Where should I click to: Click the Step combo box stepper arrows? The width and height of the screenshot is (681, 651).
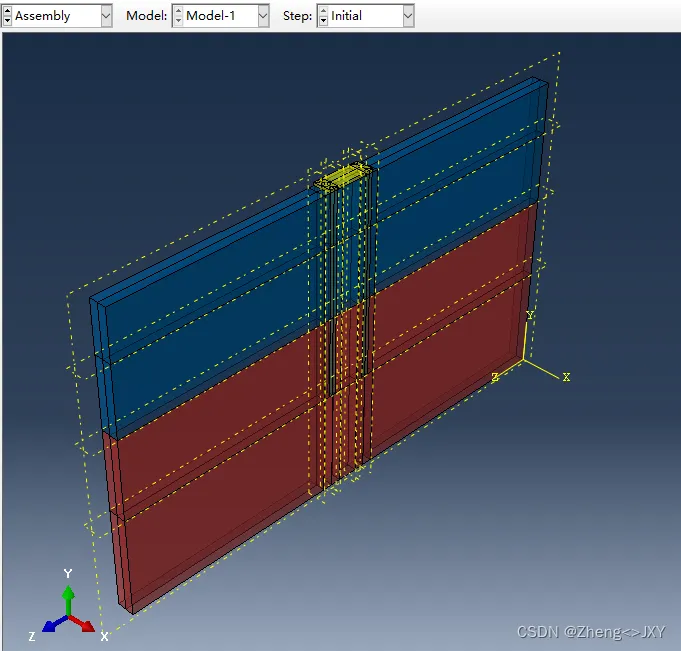(323, 16)
